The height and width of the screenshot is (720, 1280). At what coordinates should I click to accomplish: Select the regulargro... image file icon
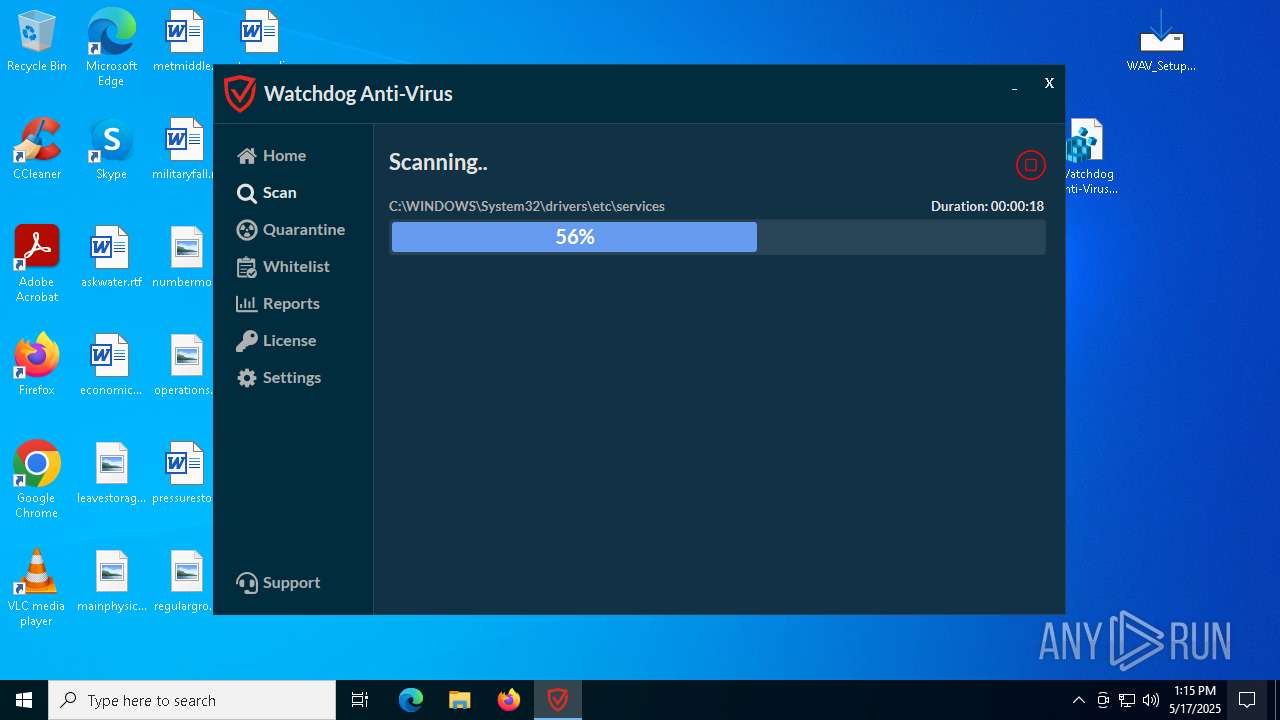184,582
